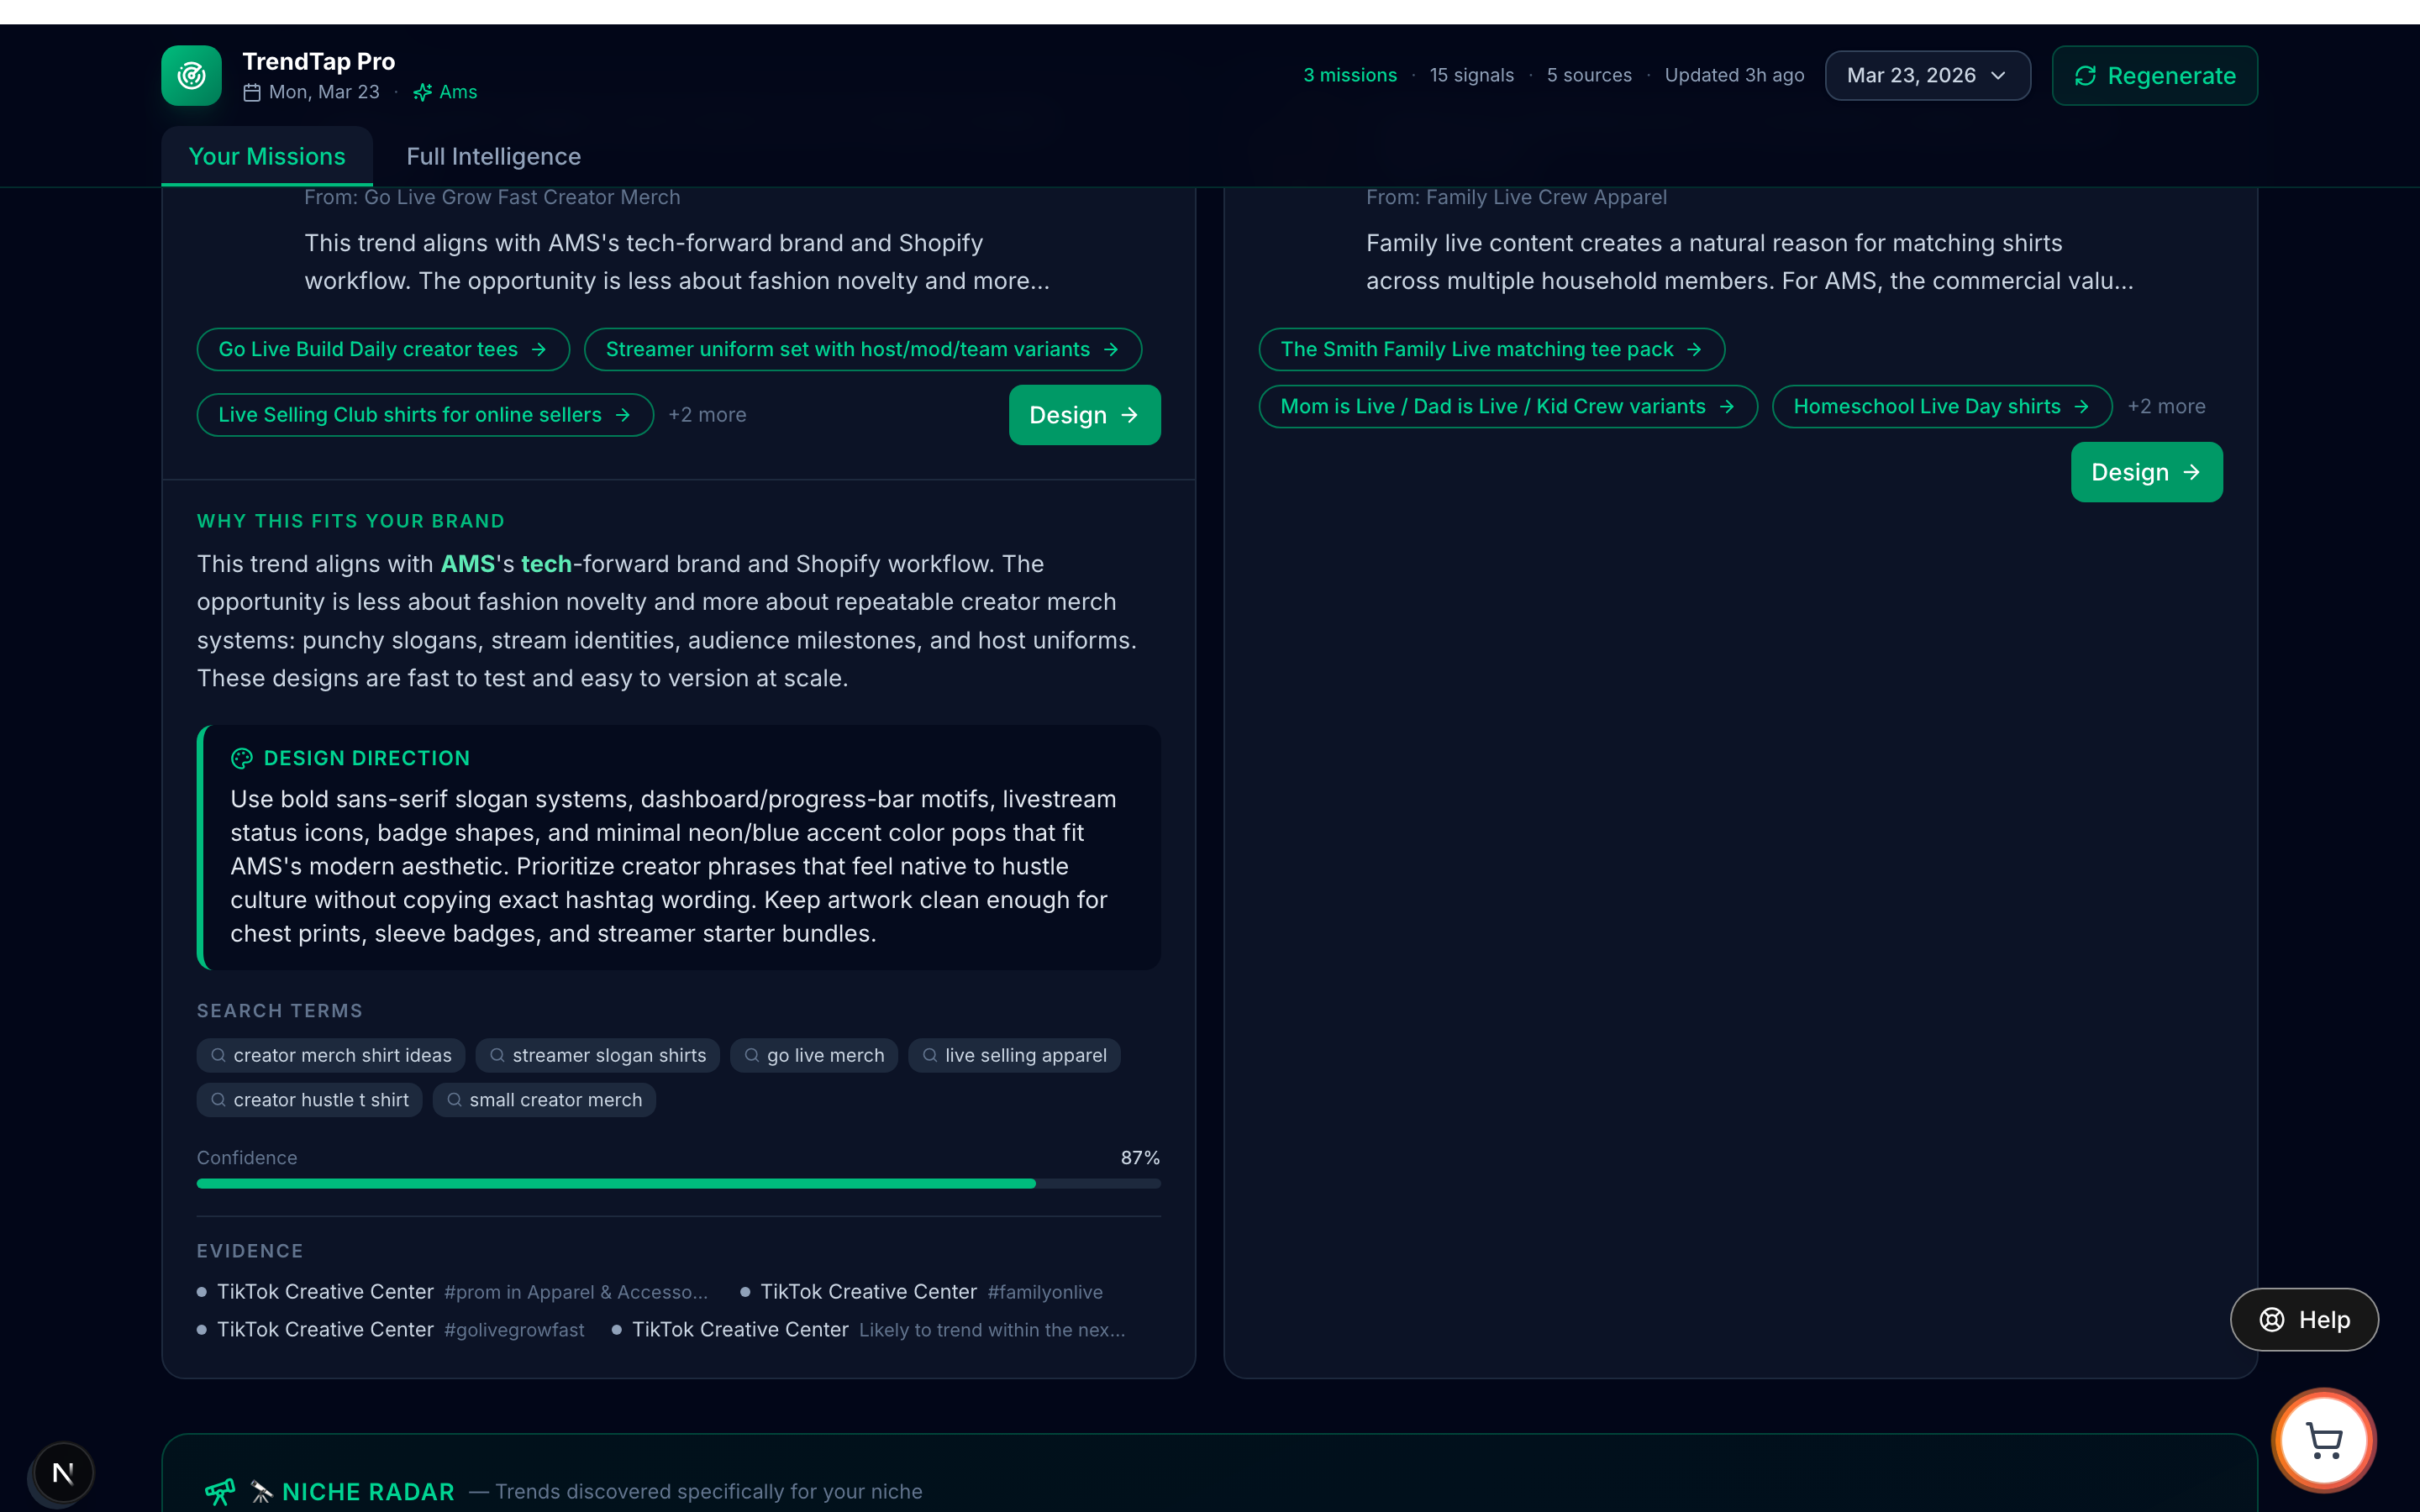This screenshot has height=1512, width=2420.
Task: Open Go Live Build Daily creator tees chip
Action: 382,349
